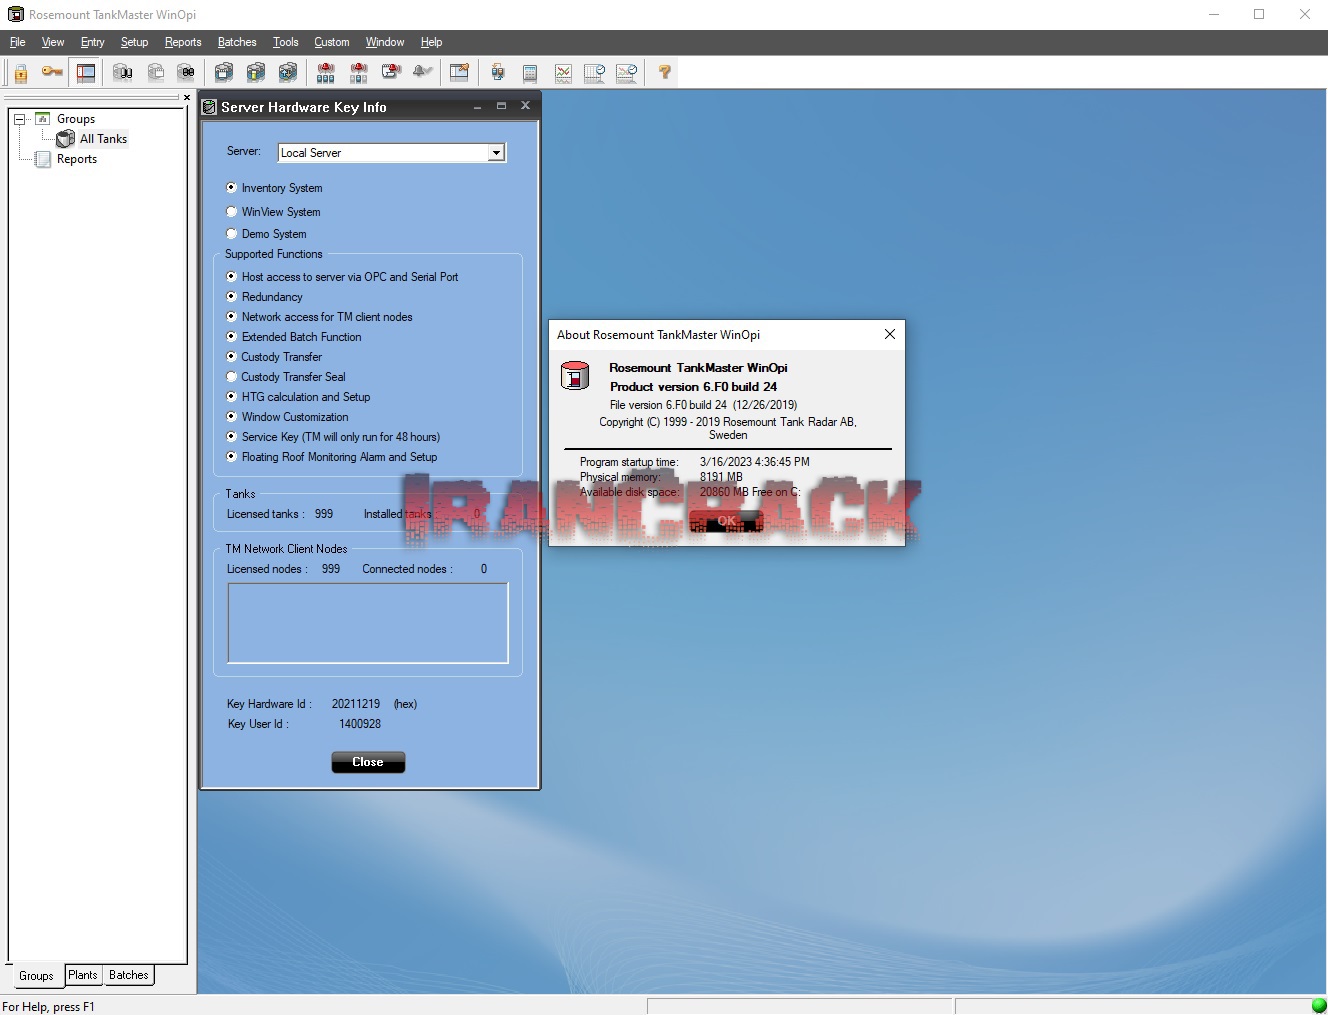This screenshot has height=1015, width=1328.
Task: Open the Batches menu
Action: click(x=236, y=42)
